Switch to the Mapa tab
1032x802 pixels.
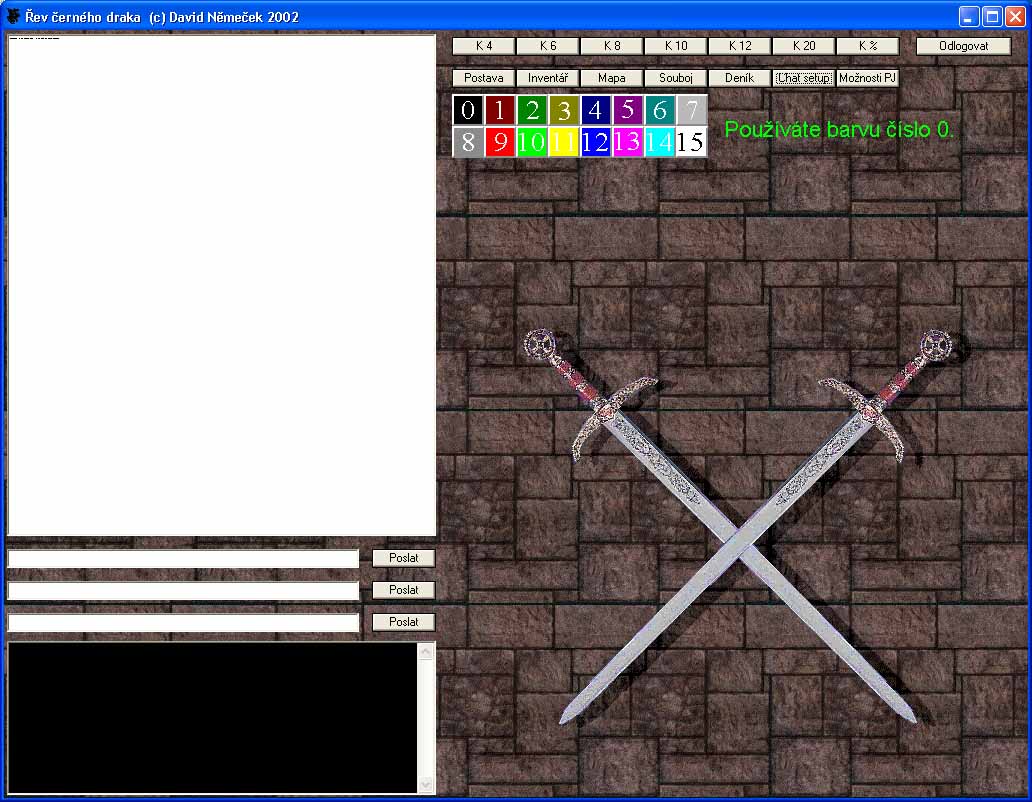(x=611, y=78)
